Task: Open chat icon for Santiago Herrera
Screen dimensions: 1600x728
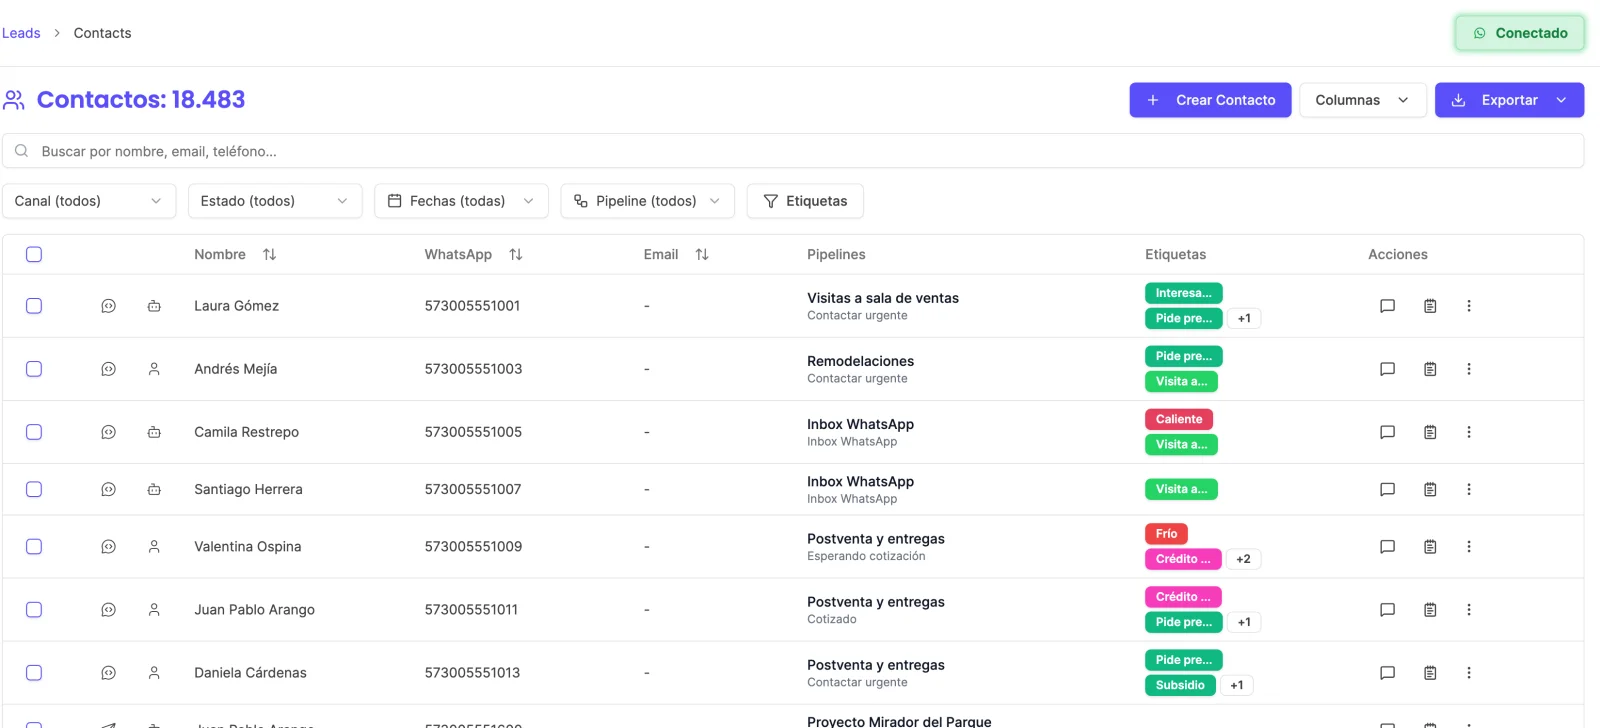Action: 1387,489
